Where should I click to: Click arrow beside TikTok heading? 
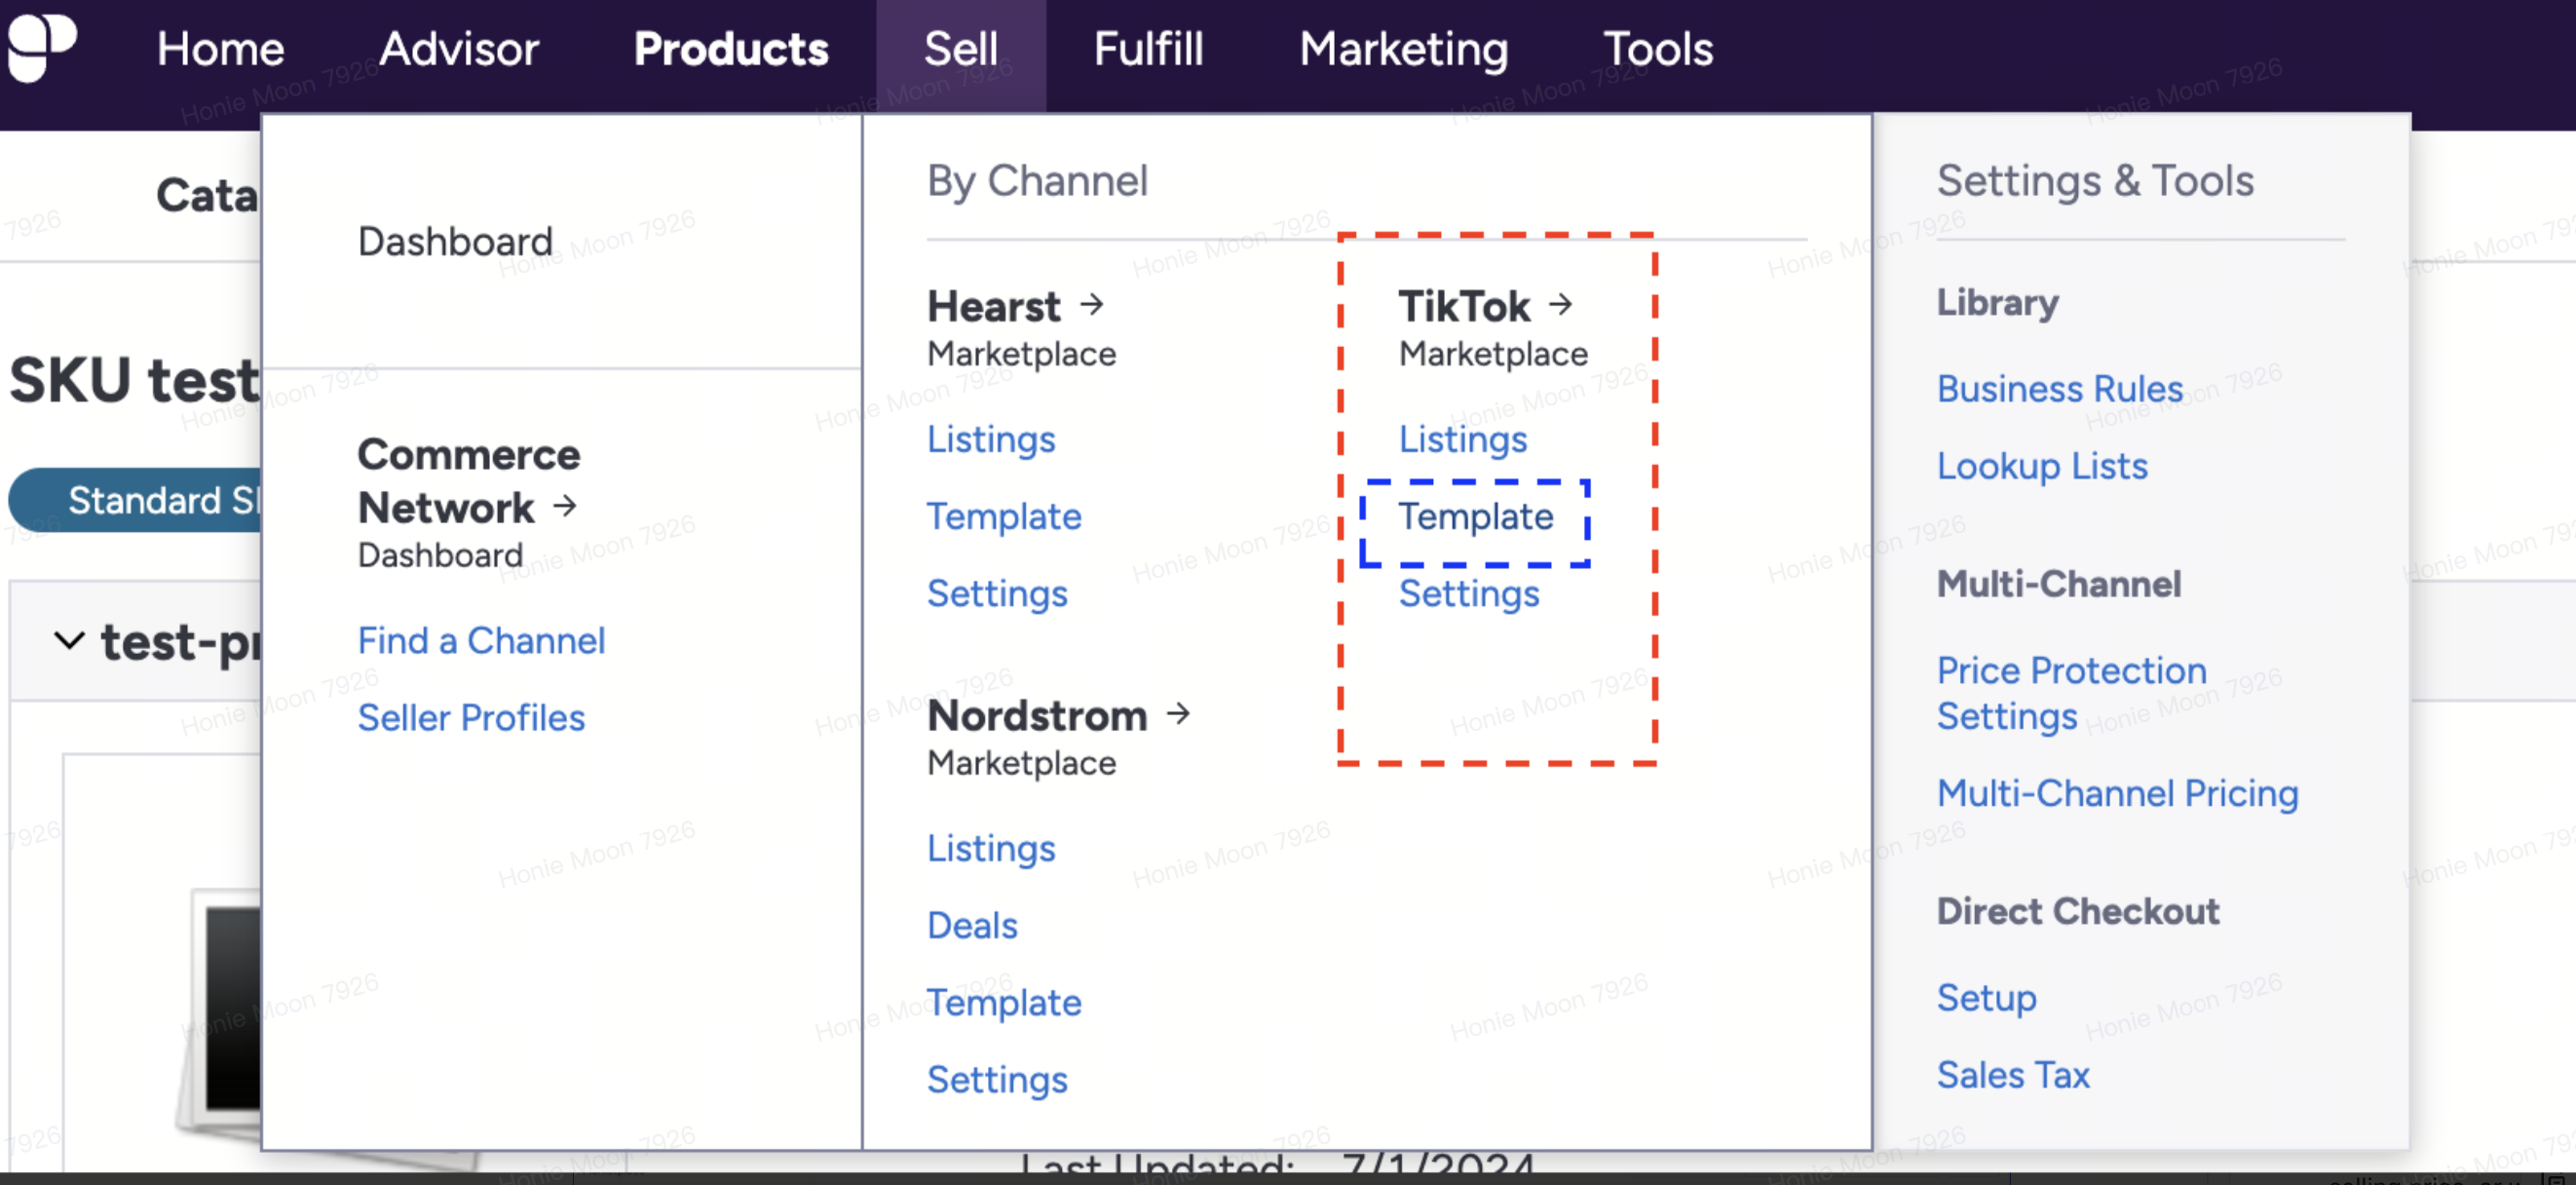pyautogui.click(x=1560, y=304)
